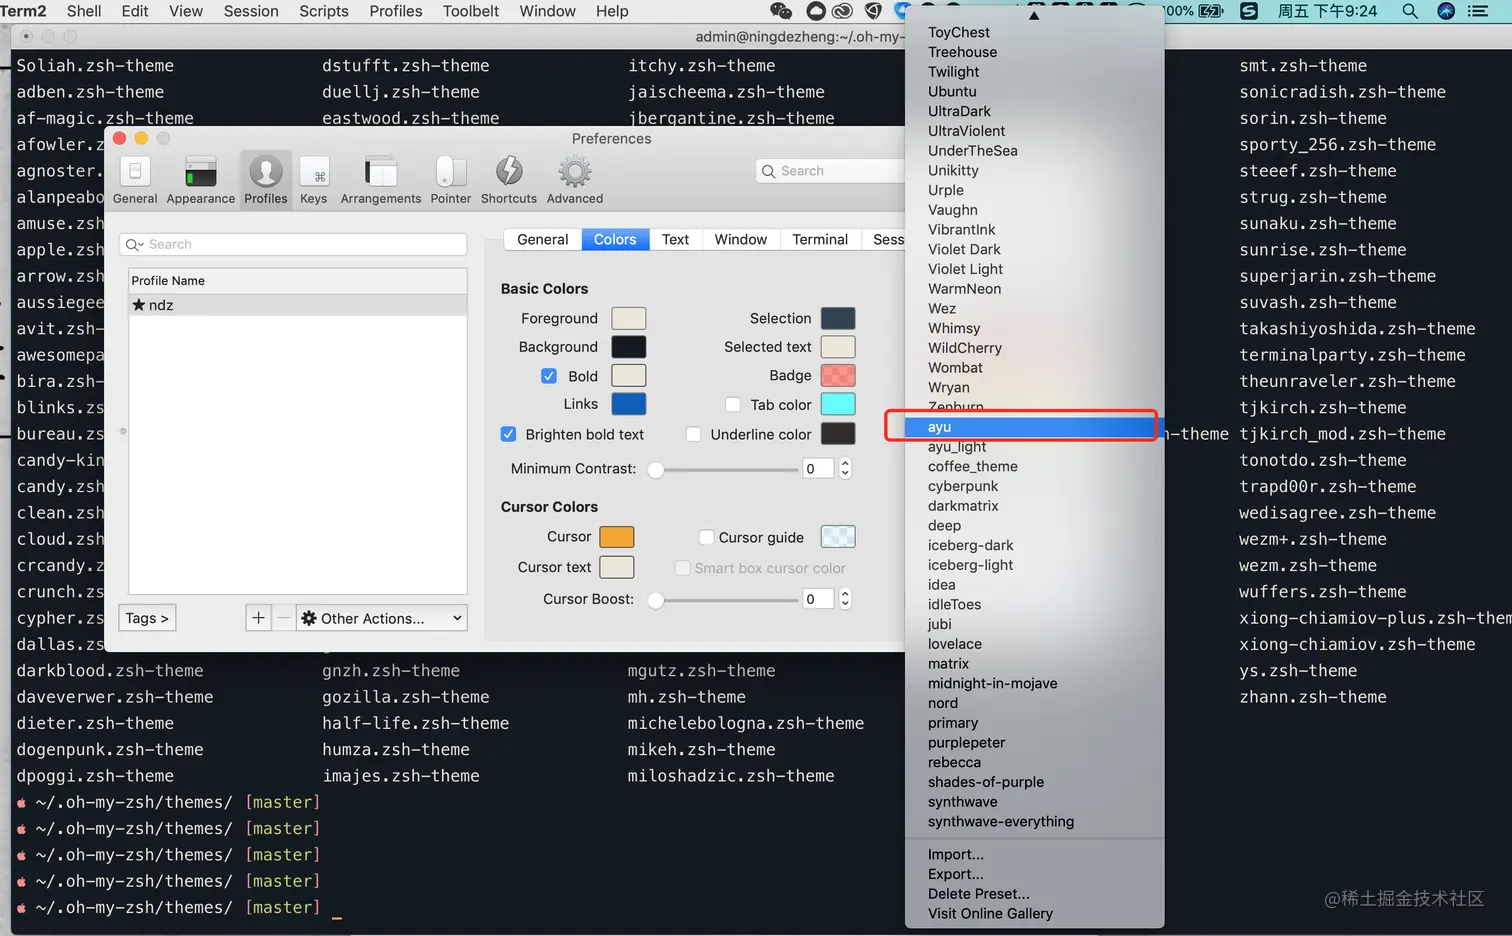Pick the synthwave-everything preset

point(1034,822)
